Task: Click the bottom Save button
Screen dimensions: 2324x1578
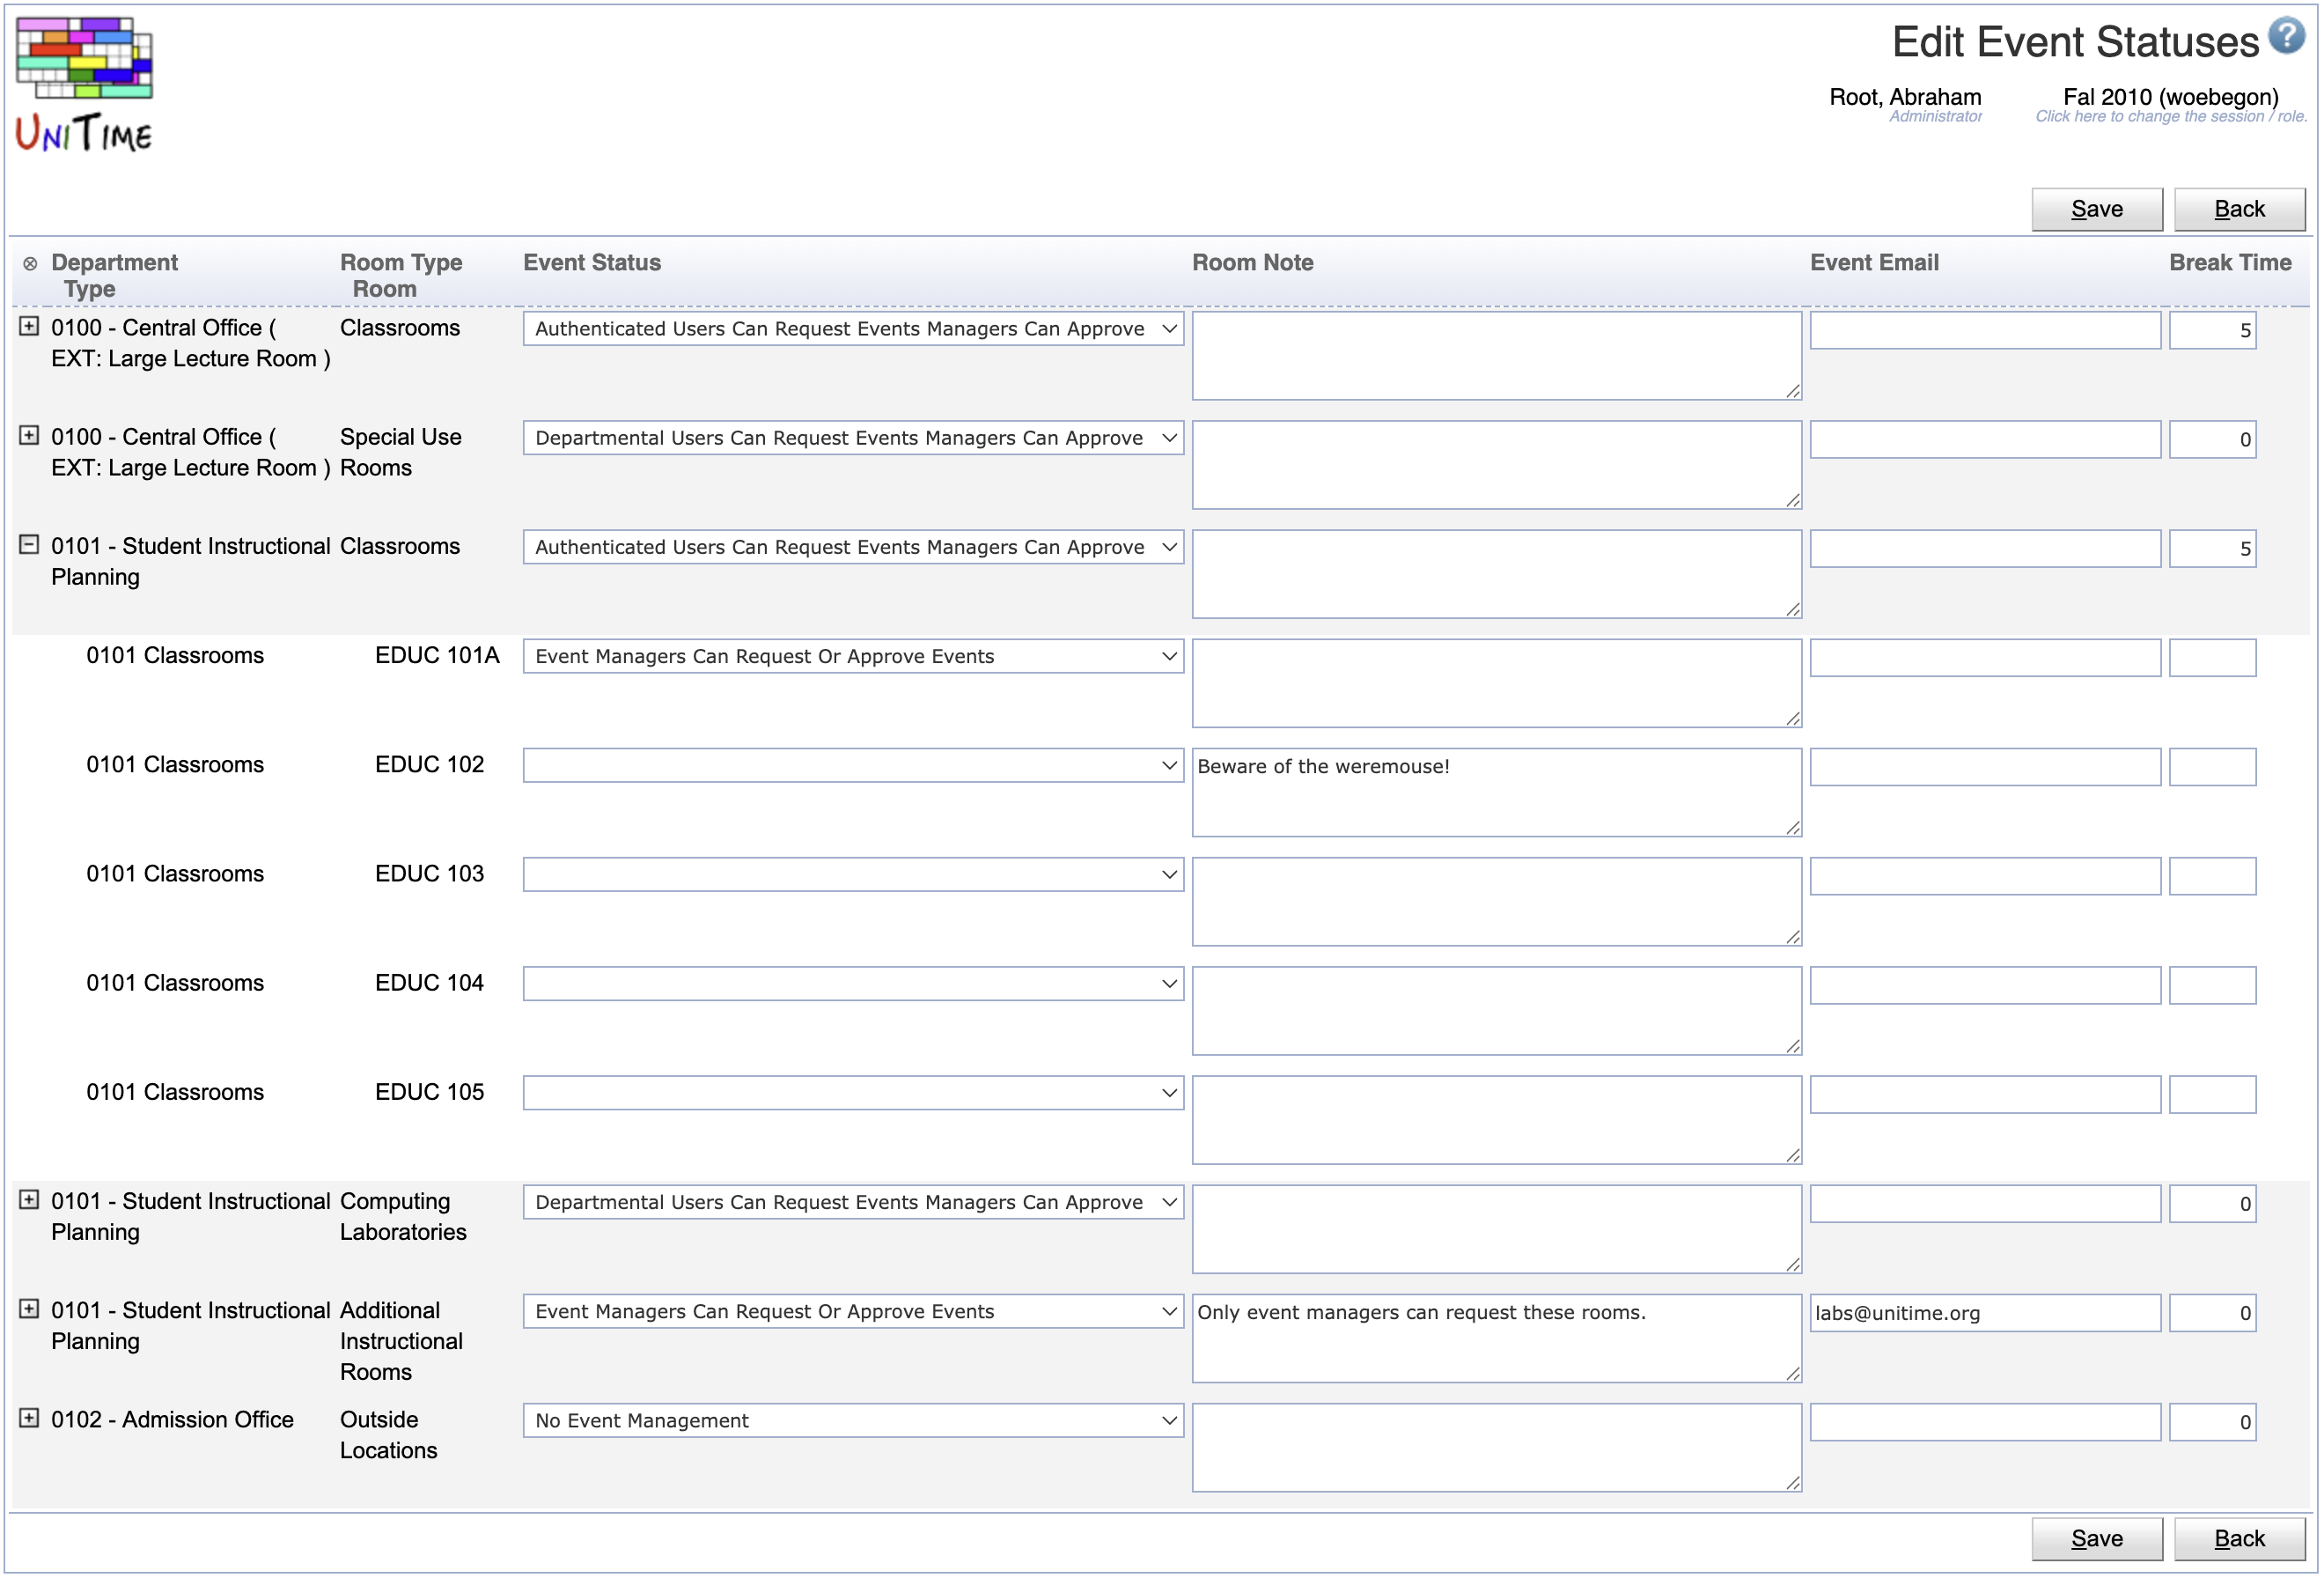Action: point(2096,1538)
